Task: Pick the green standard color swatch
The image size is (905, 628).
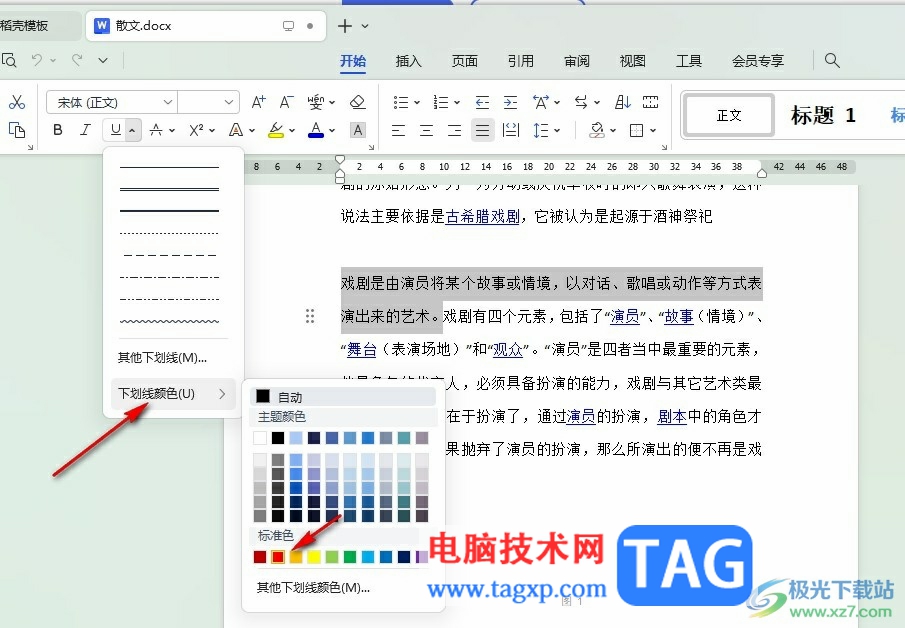Action: [350, 556]
